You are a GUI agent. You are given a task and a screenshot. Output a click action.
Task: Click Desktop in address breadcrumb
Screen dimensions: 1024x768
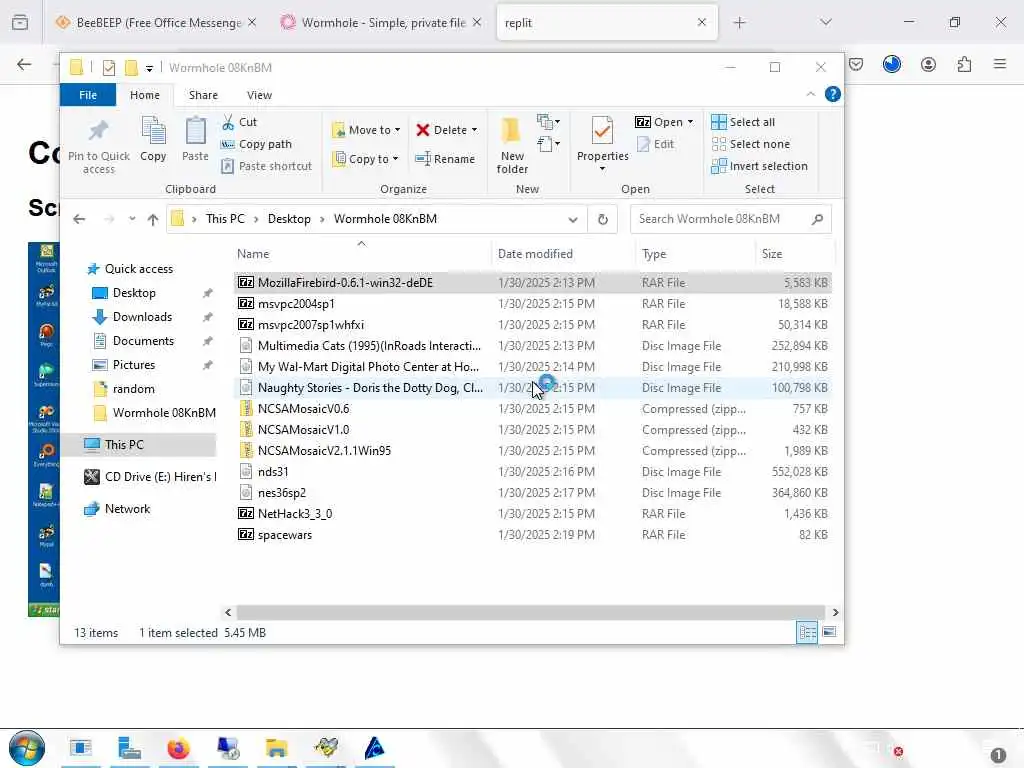coord(289,219)
